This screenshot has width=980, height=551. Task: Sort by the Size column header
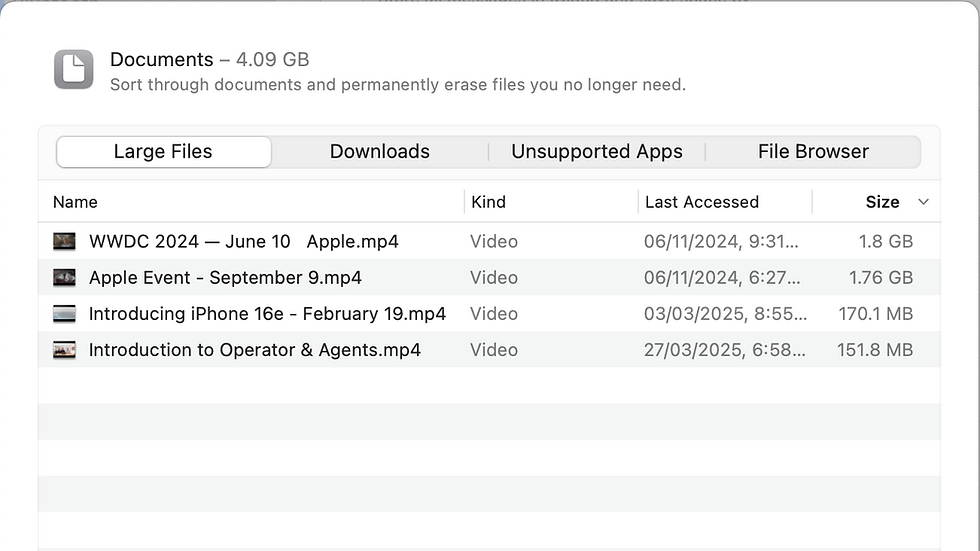click(882, 202)
